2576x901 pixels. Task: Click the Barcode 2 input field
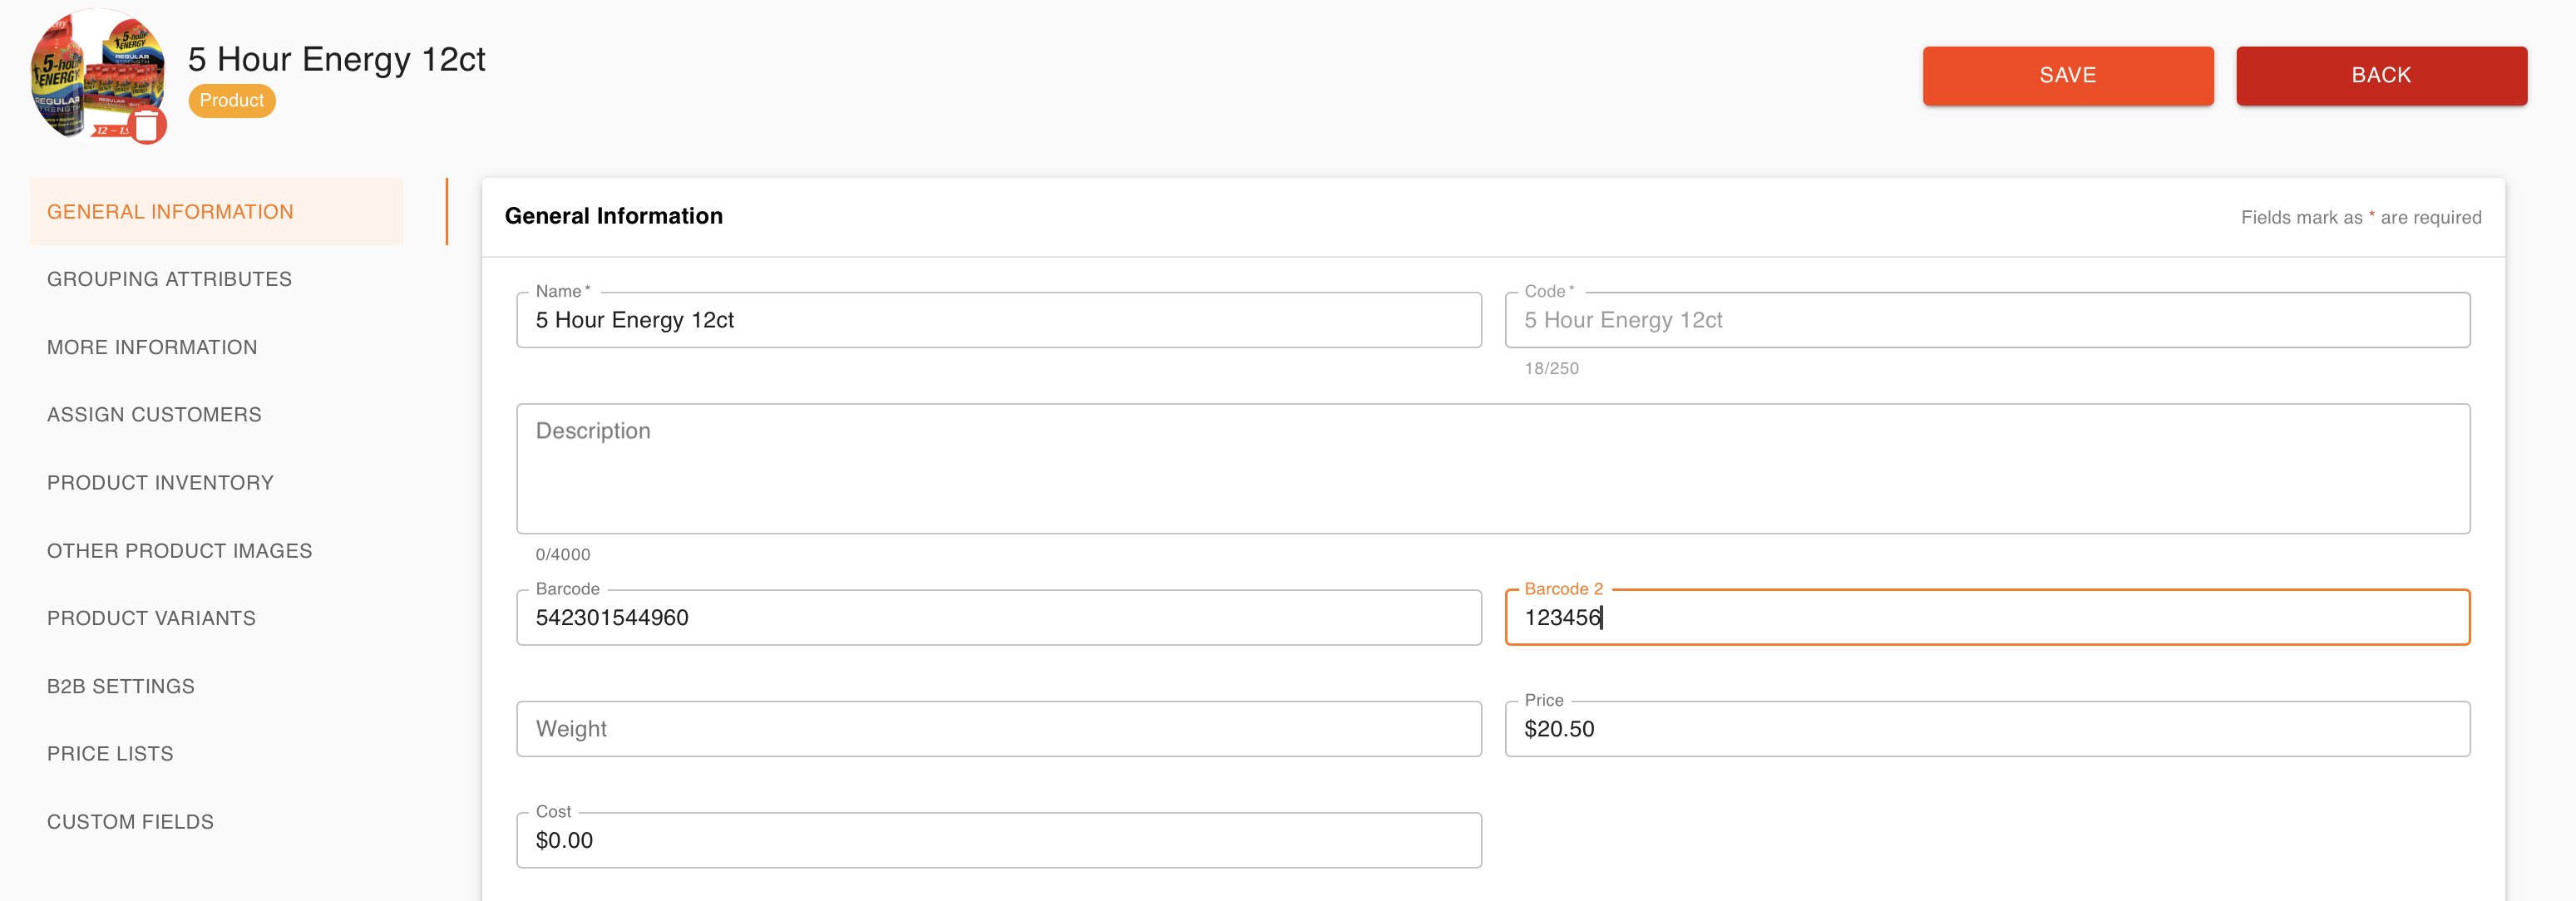pos(1987,617)
